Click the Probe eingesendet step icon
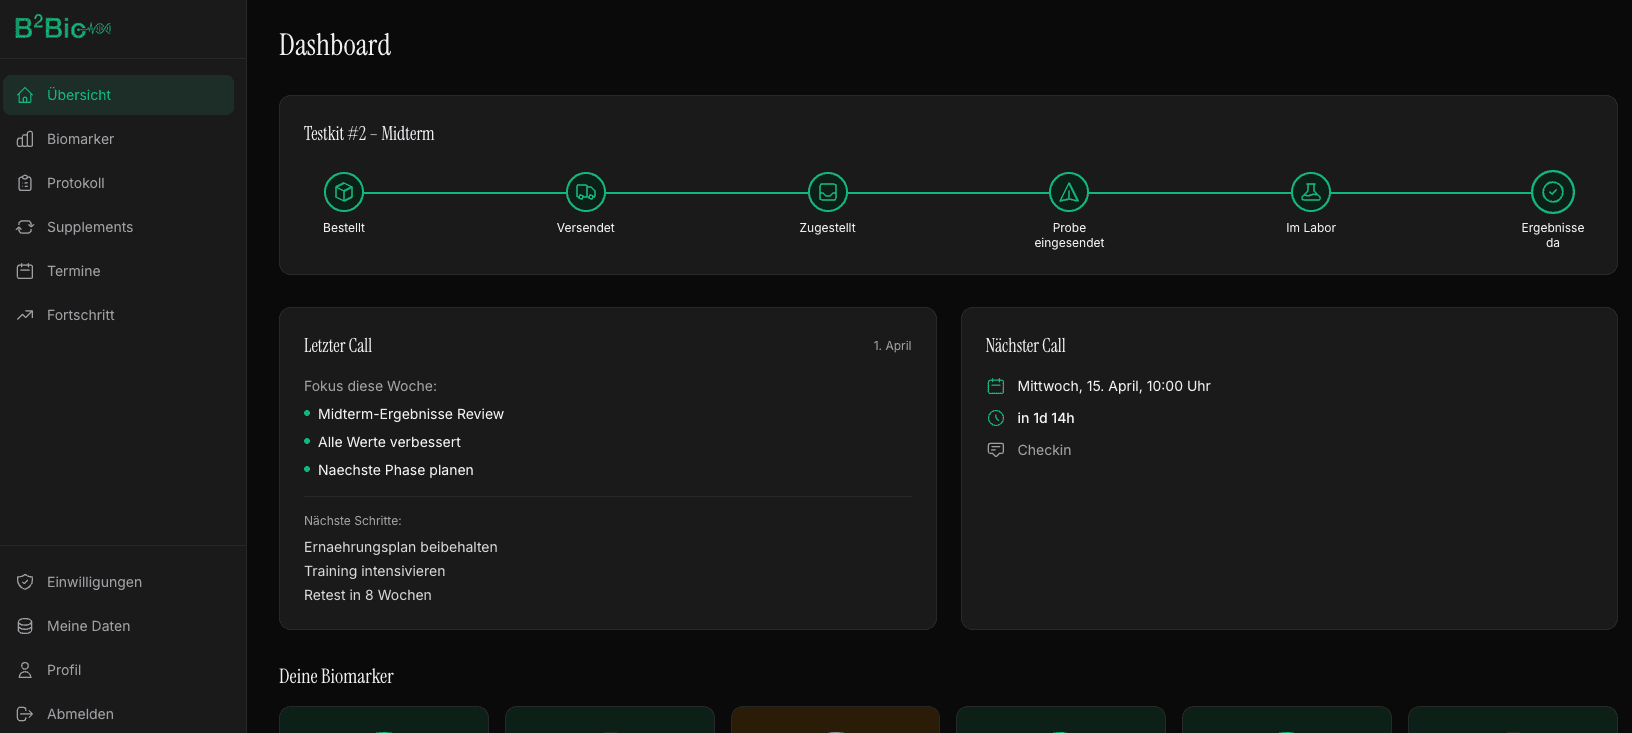The image size is (1632, 733). (1069, 192)
